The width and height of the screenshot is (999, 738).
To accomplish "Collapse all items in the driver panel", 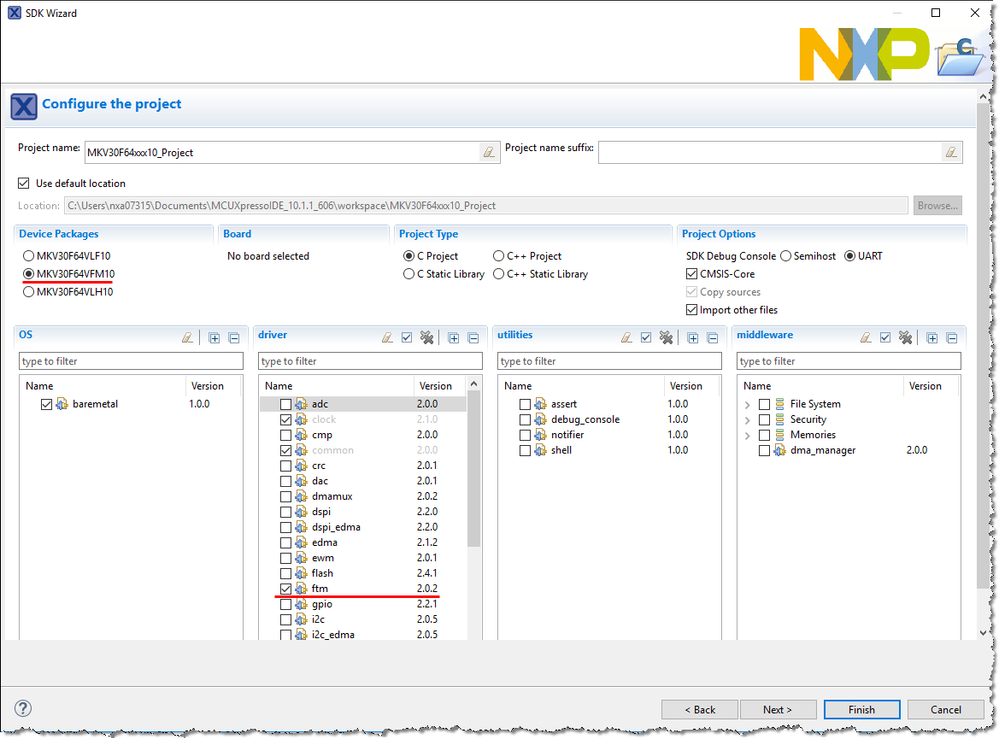I will [x=473, y=338].
